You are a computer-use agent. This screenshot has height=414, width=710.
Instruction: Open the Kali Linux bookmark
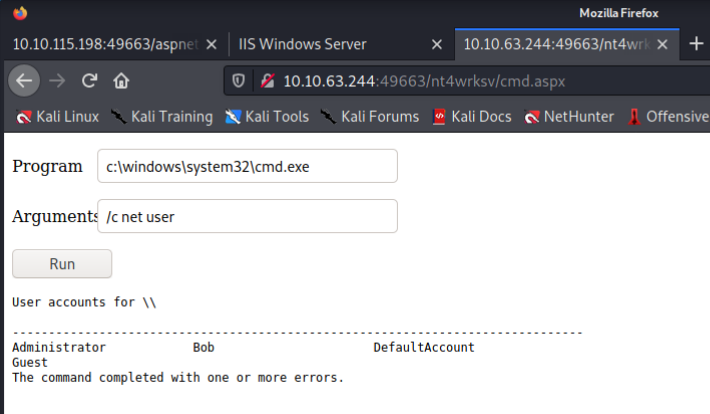pyautogui.click(x=58, y=117)
